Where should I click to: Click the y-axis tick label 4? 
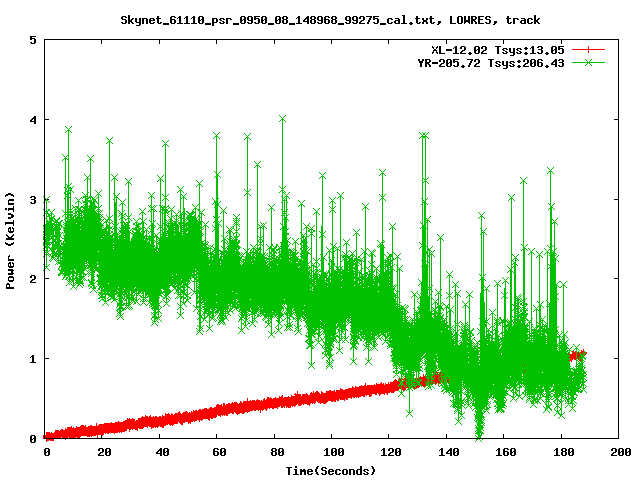pos(33,120)
